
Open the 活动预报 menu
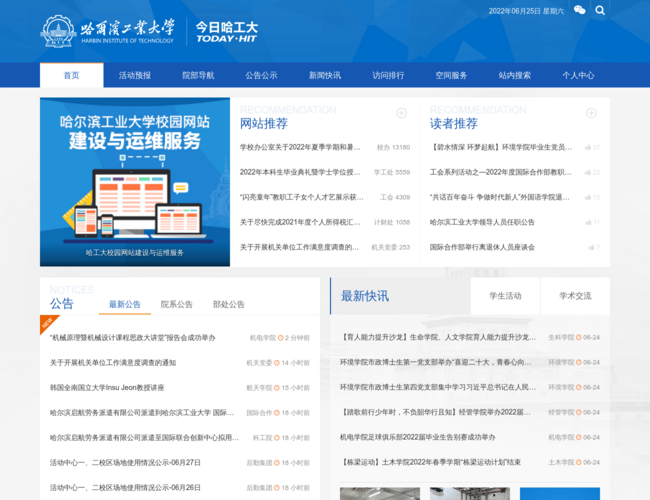click(134, 75)
